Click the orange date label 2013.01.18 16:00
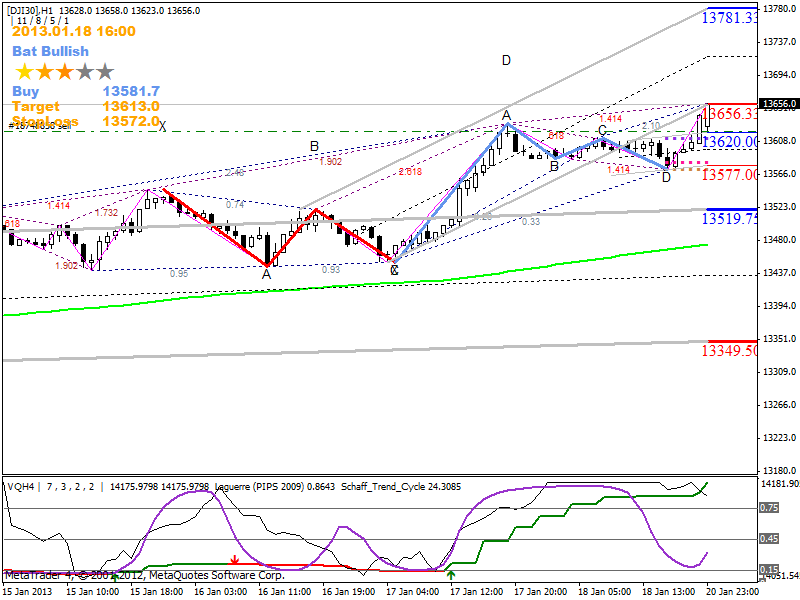This screenshot has width=800, height=600. 74,31
